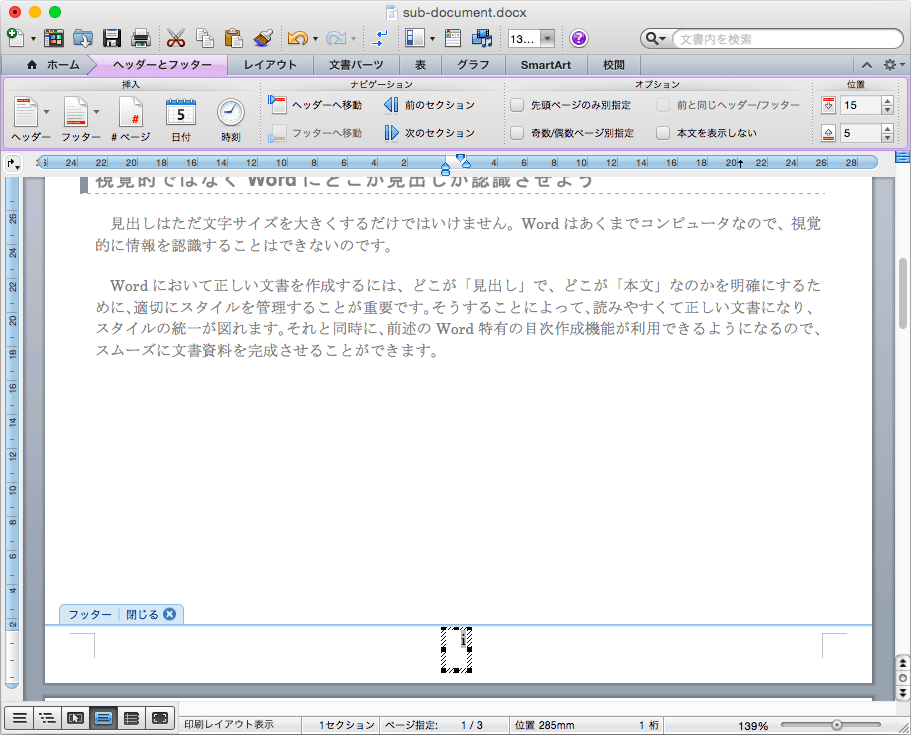The height and width of the screenshot is (735, 911).
Task: Click the Copy toolbar icon
Action: click(x=205, y=38)
